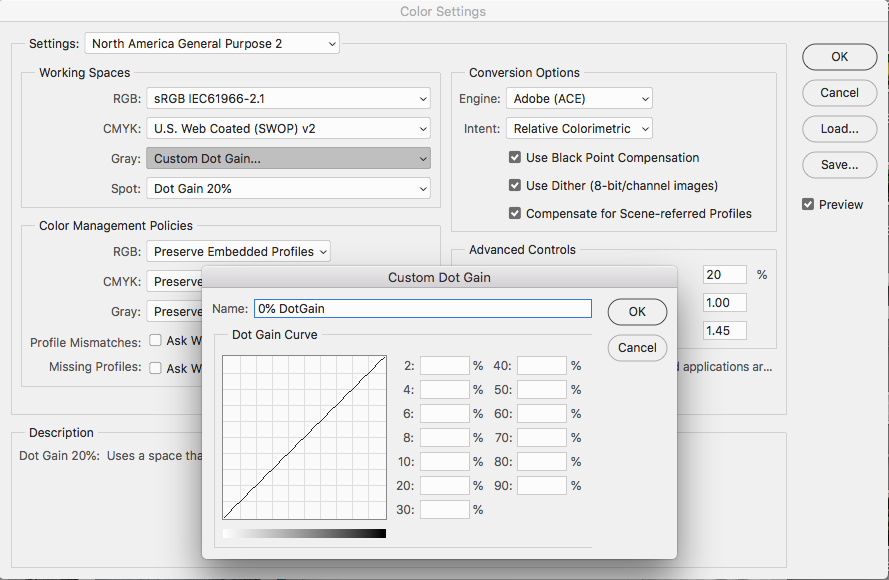Open the Spot dot gain dropdown

288,189
